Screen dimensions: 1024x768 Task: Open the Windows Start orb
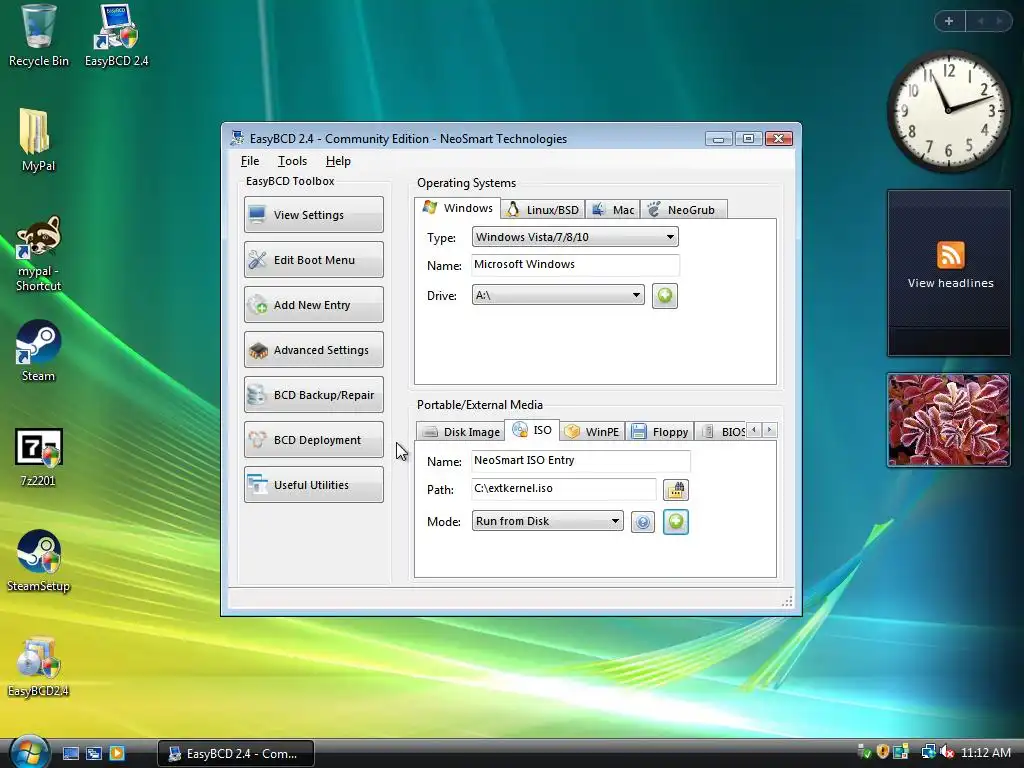(29, 752)
